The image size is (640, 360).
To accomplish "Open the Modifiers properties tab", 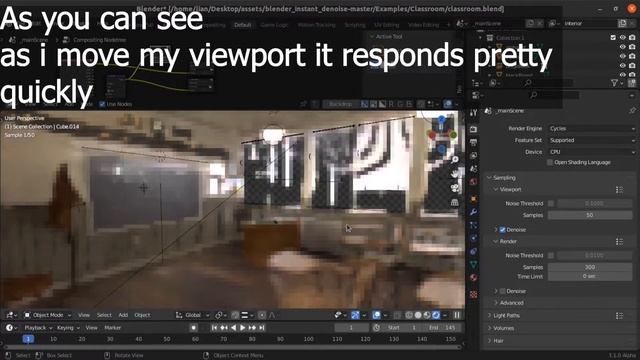I will click(473, 212).
